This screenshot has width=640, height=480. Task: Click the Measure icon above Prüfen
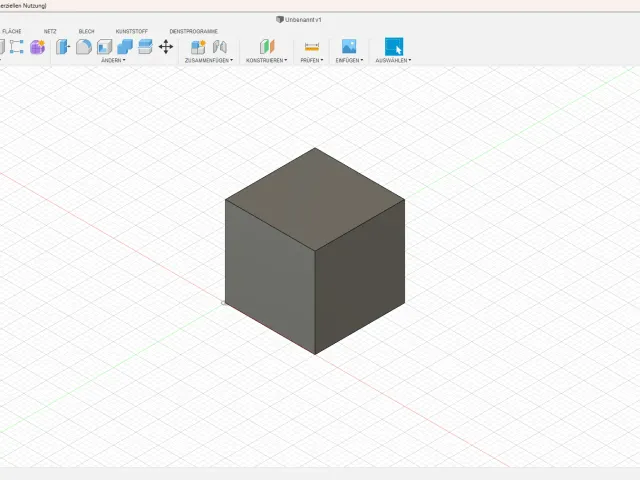point(311,47)
